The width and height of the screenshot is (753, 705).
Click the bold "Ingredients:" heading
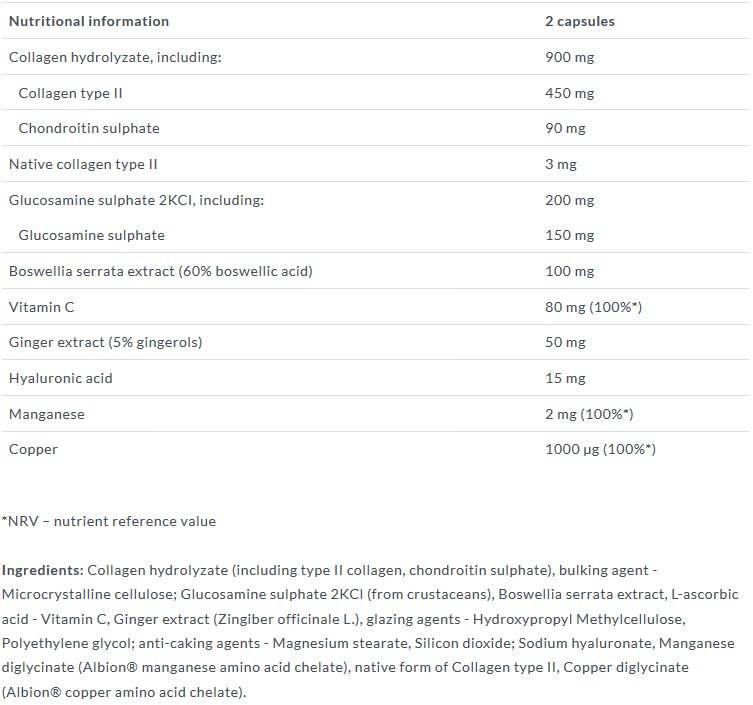click(42, 570)
